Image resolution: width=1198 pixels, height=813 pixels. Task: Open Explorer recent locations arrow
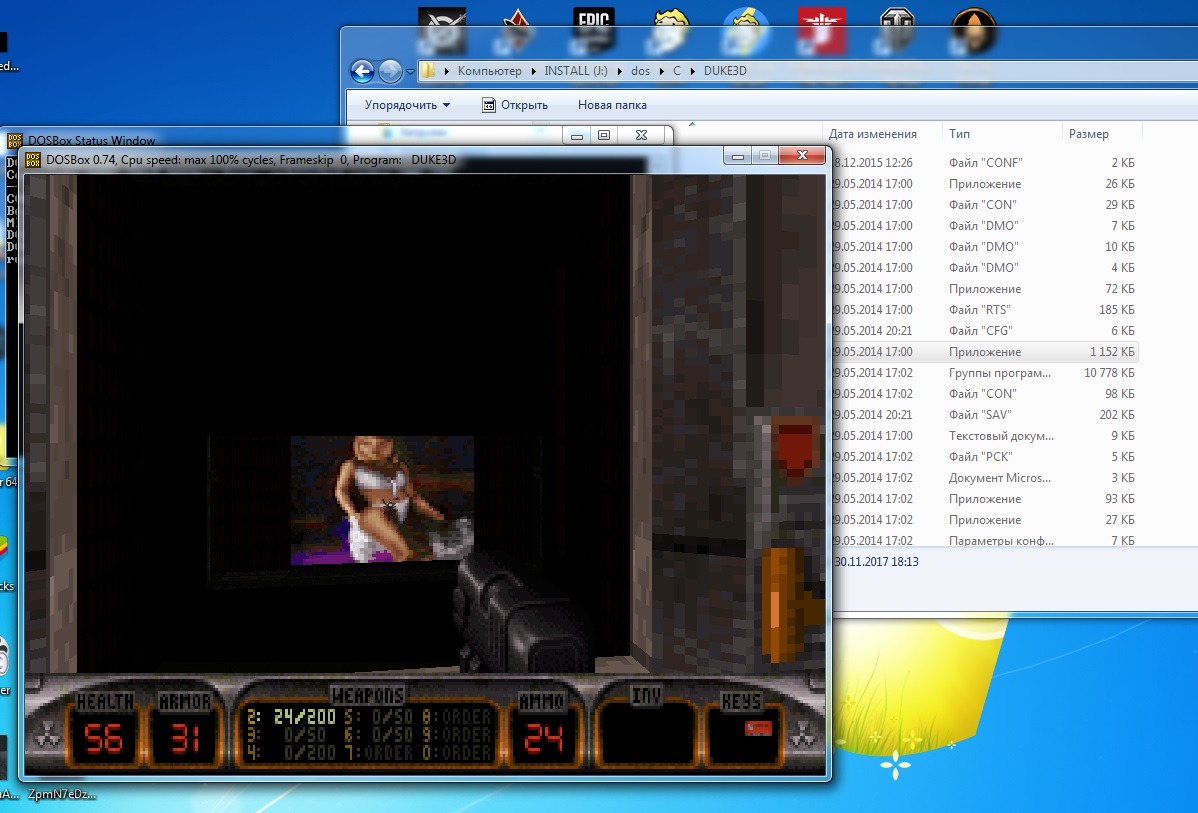(410, 72)
